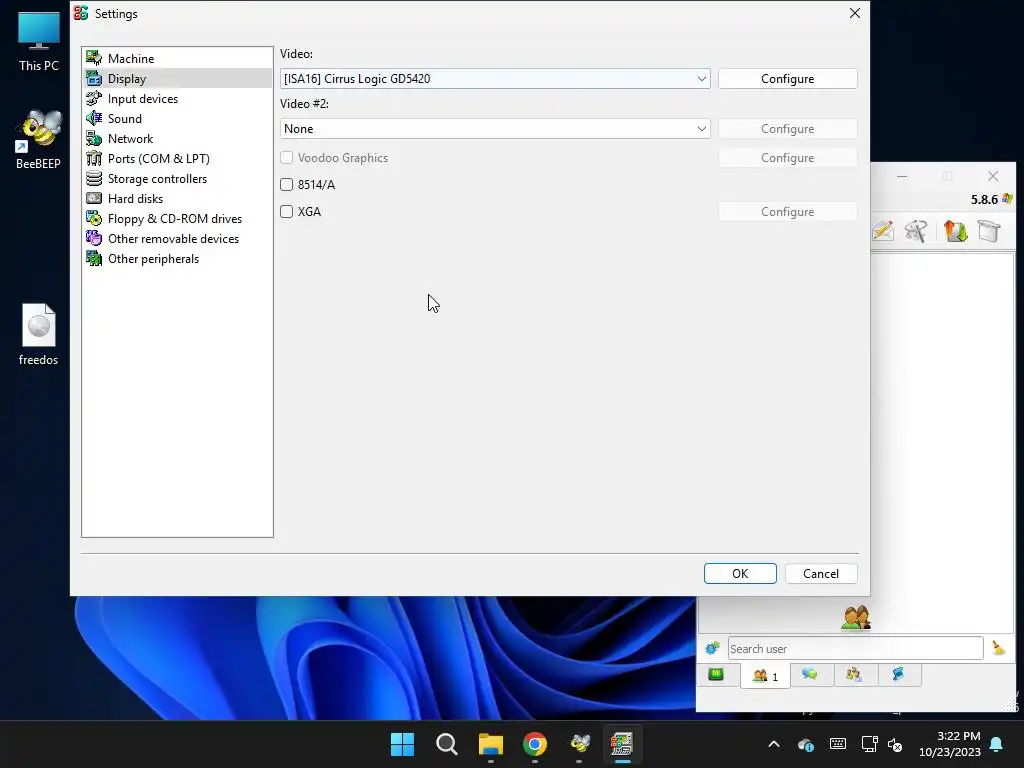Open Google Chrome from taskbar
1024x768 pixels.
coord(535,744)
